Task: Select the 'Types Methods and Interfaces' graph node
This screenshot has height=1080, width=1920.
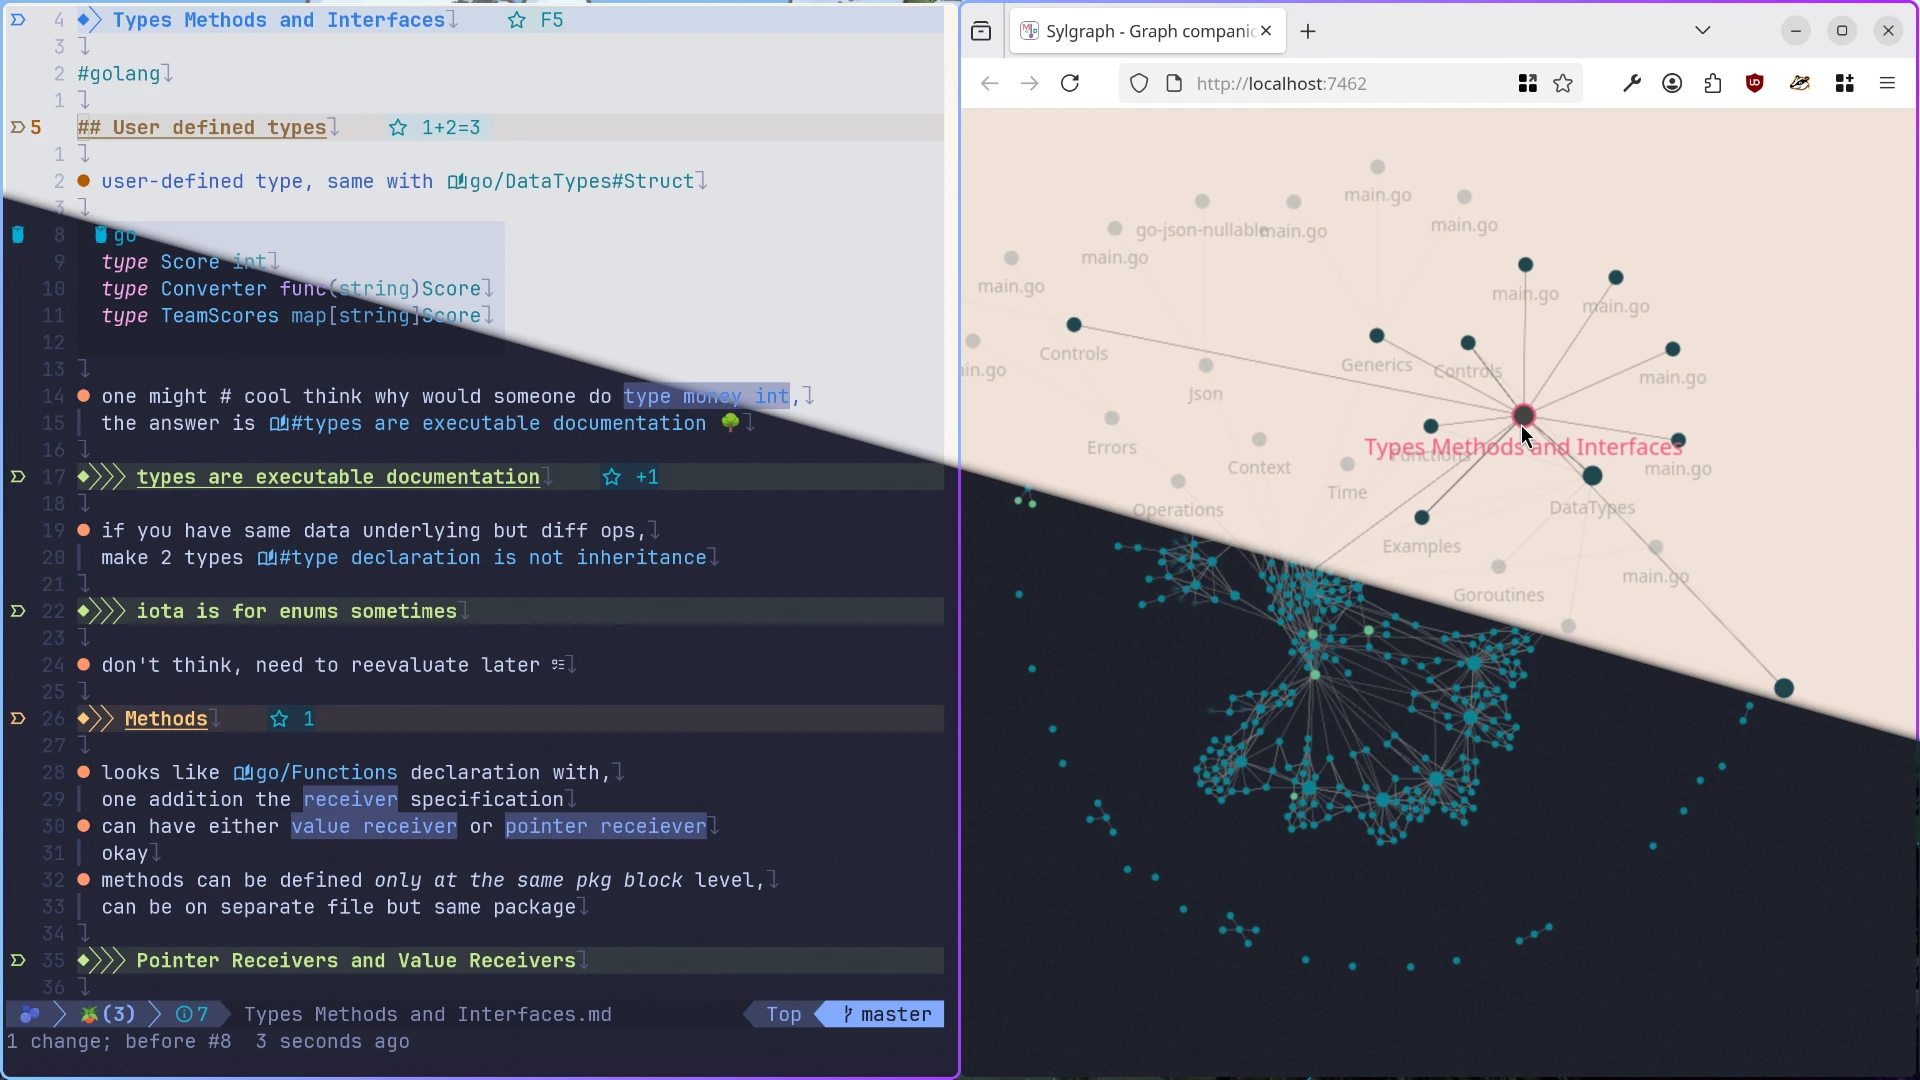Action: tap(1524, 416)
